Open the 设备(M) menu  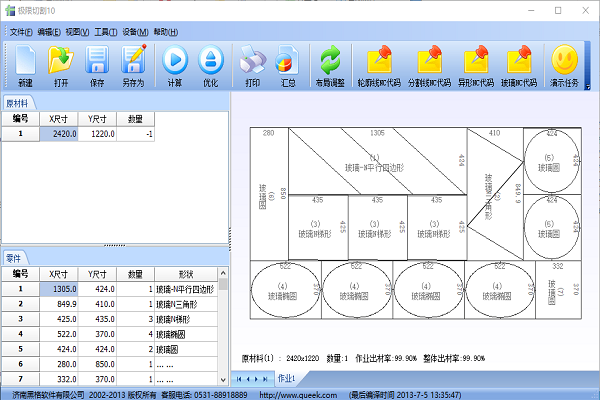tap(135, 32)
